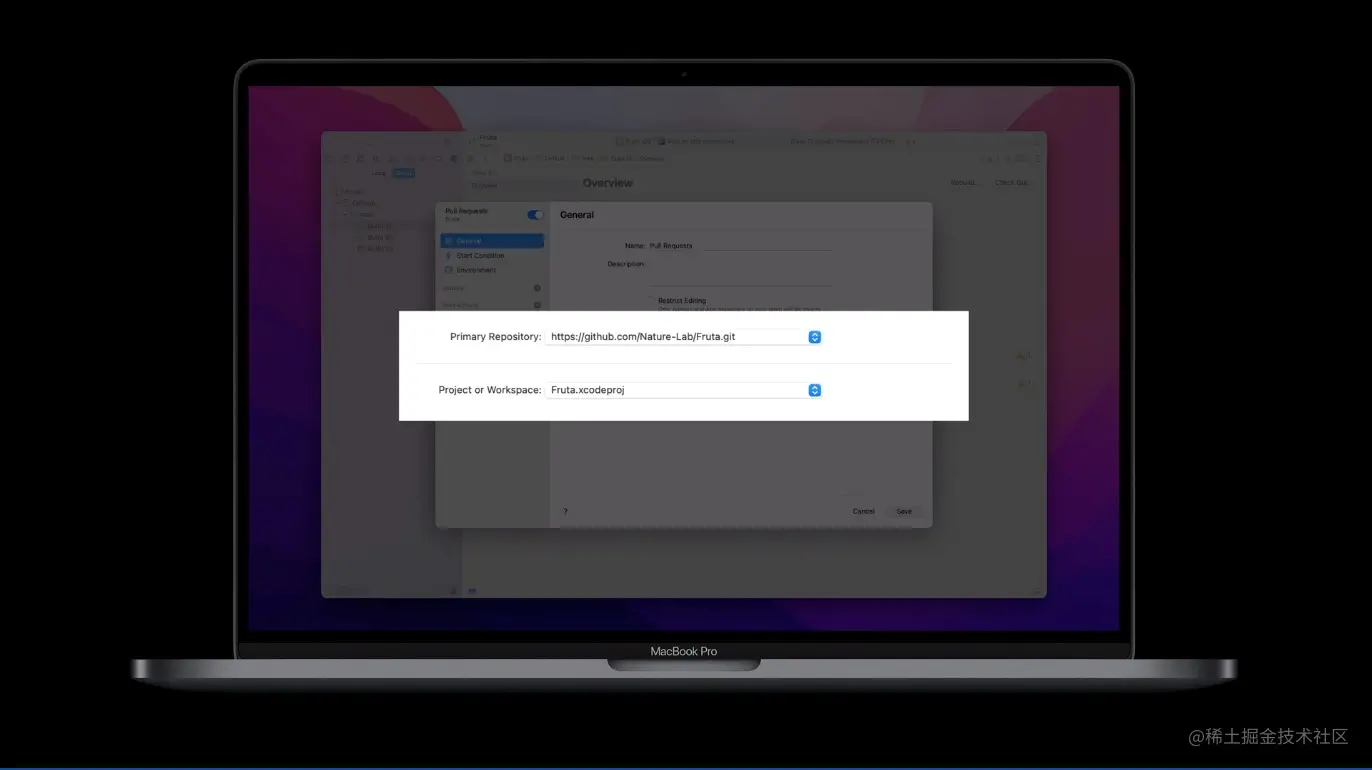Click the Rebuild button in the Xcode window
The image size is (1372, 770).
(964, 183)
